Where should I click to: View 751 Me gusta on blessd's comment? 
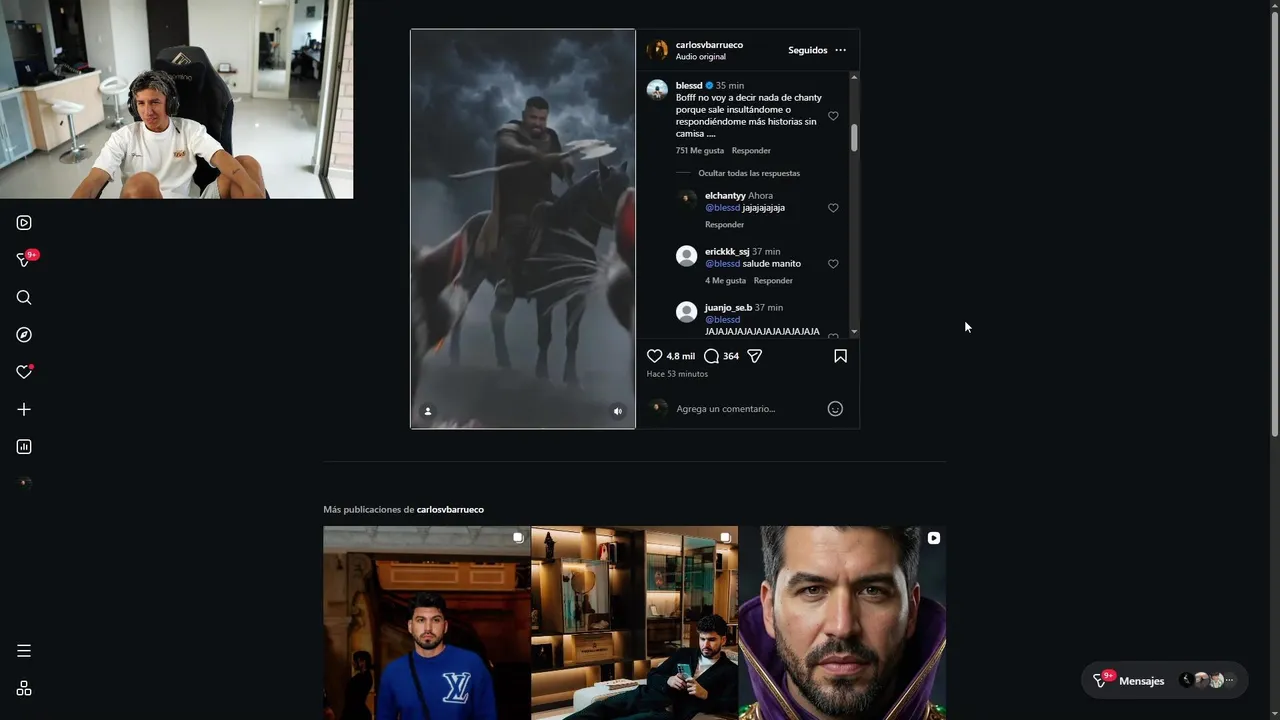pos(699,151)
